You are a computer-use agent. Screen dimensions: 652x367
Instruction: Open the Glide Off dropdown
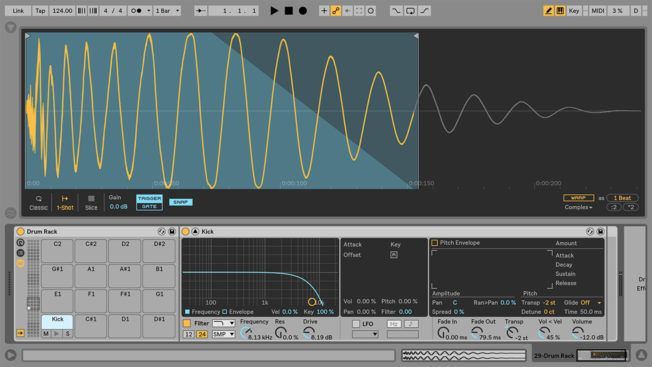click(591, 303)
